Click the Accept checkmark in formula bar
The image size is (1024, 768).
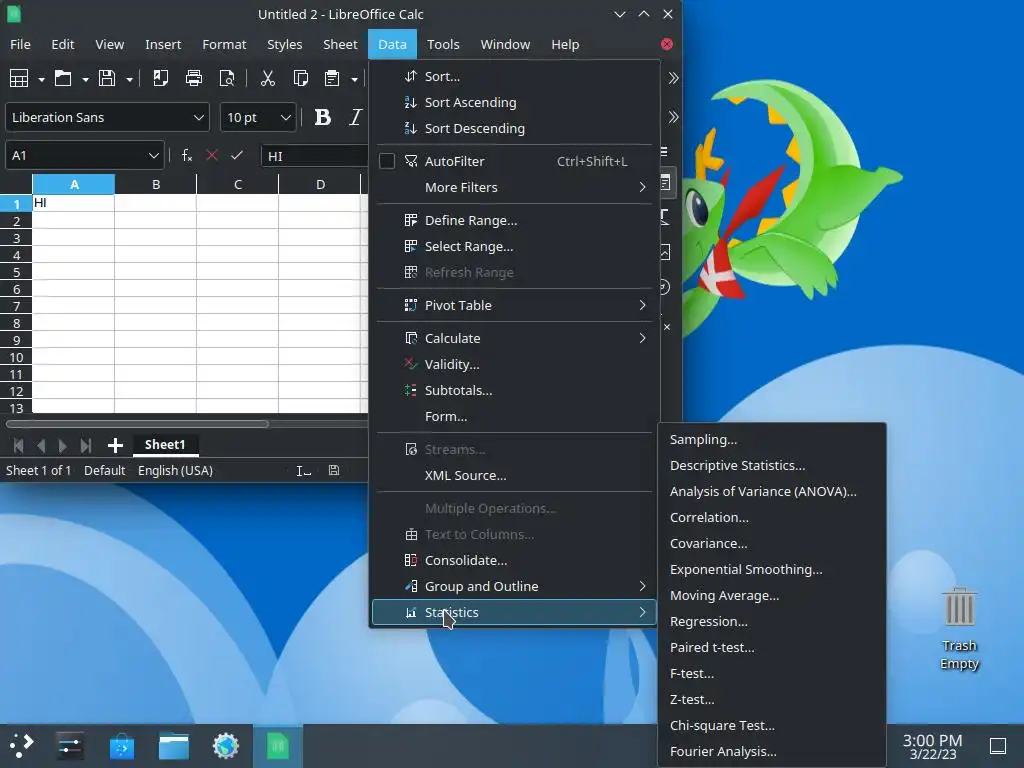click(237, 155)
